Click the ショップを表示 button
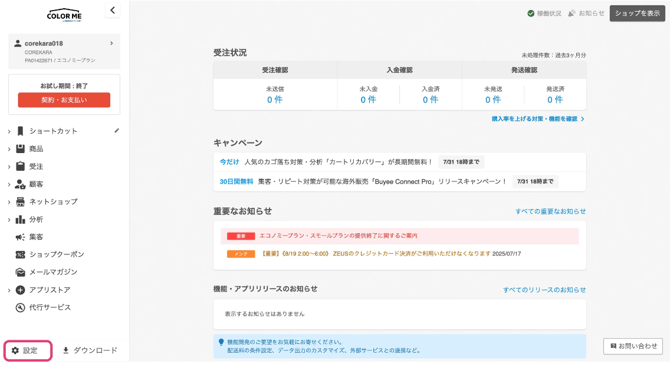This screenshot has width=670, height=371. tap(637, 13)
